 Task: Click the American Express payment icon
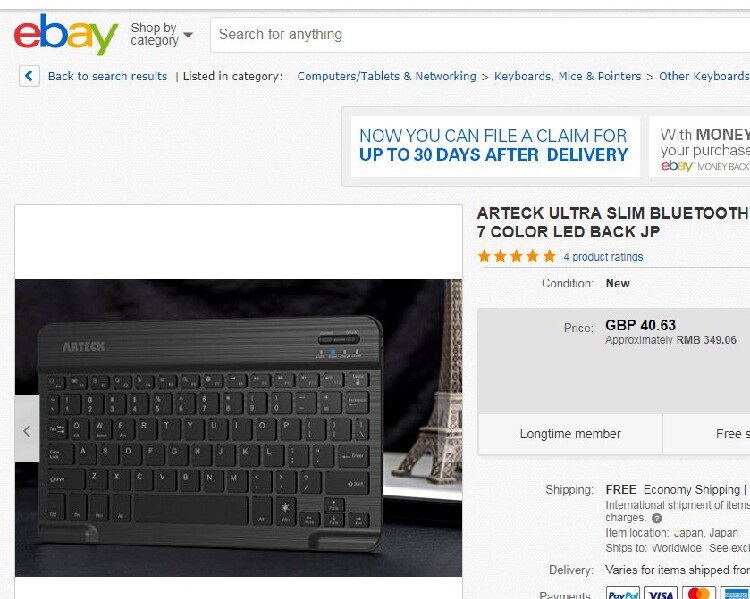click(x=736, y=593)
